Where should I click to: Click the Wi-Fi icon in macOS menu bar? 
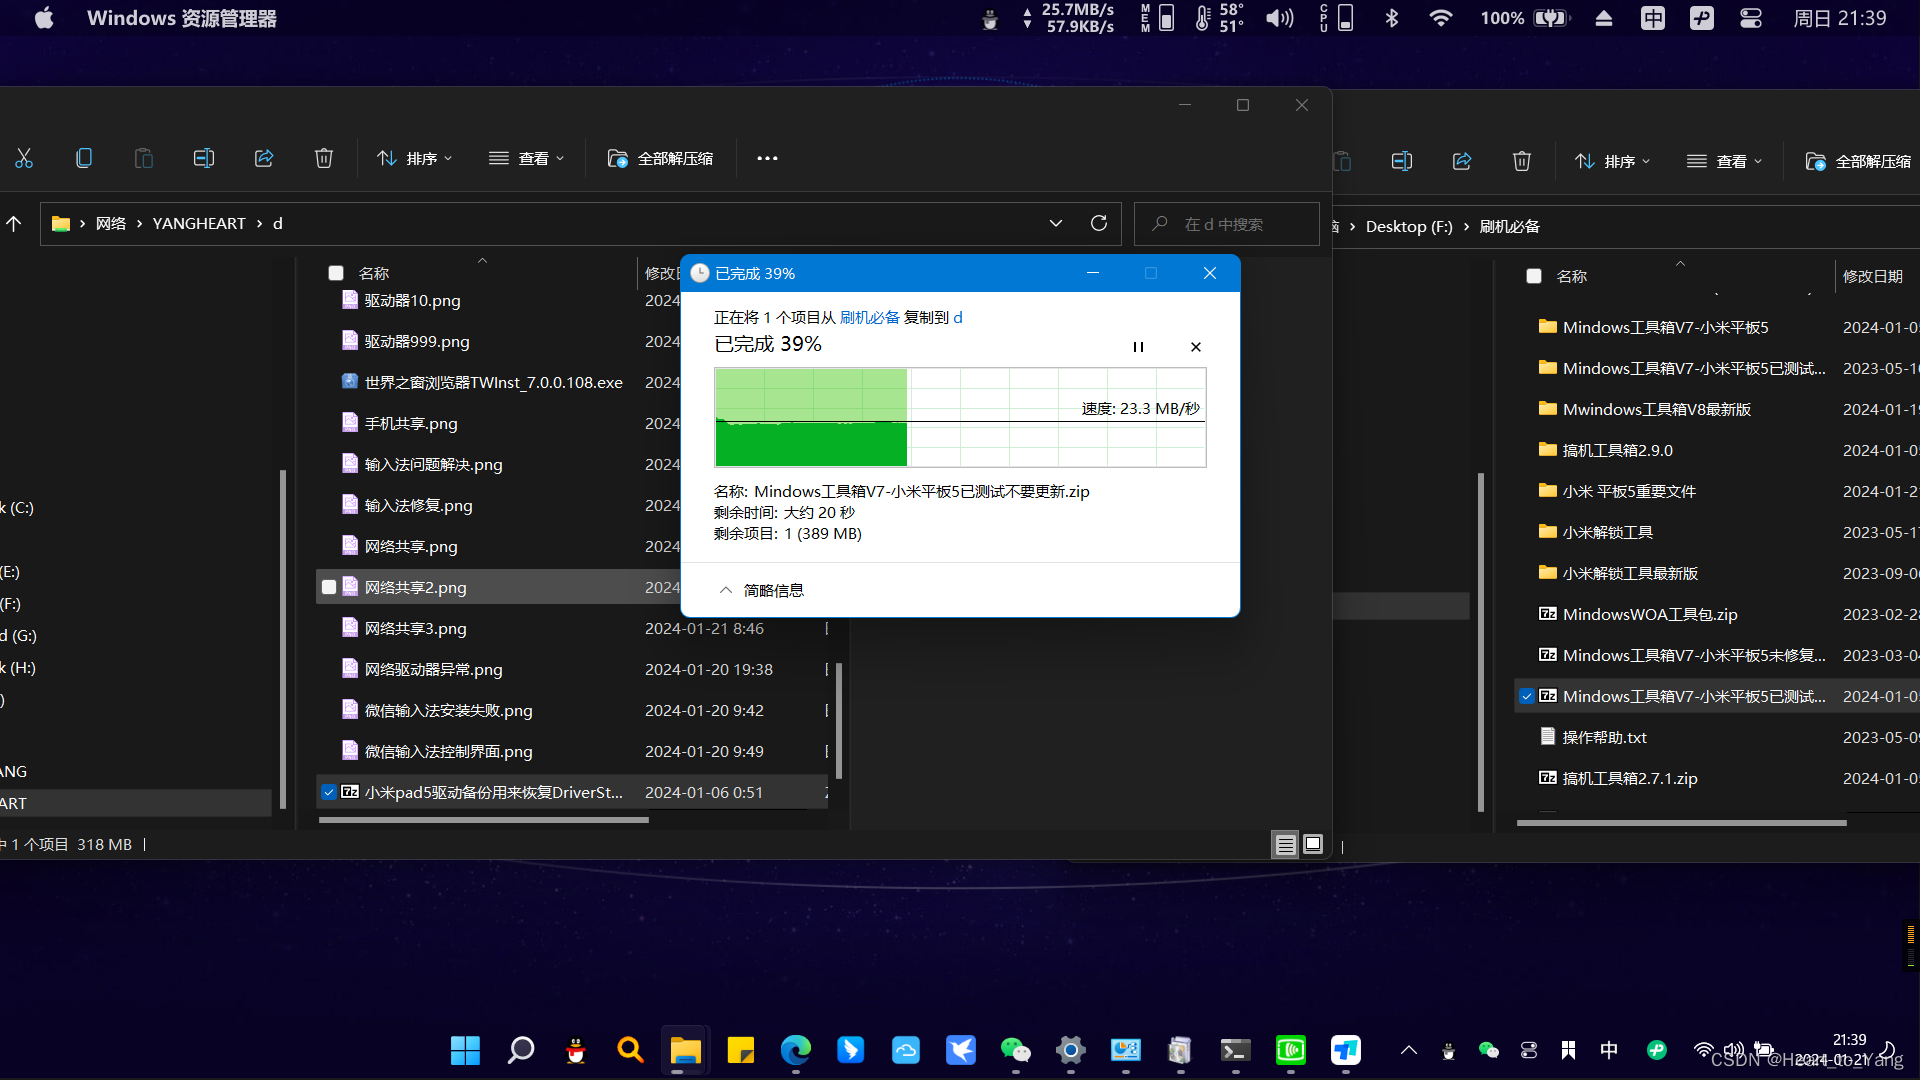click(x=1440, y=18)
